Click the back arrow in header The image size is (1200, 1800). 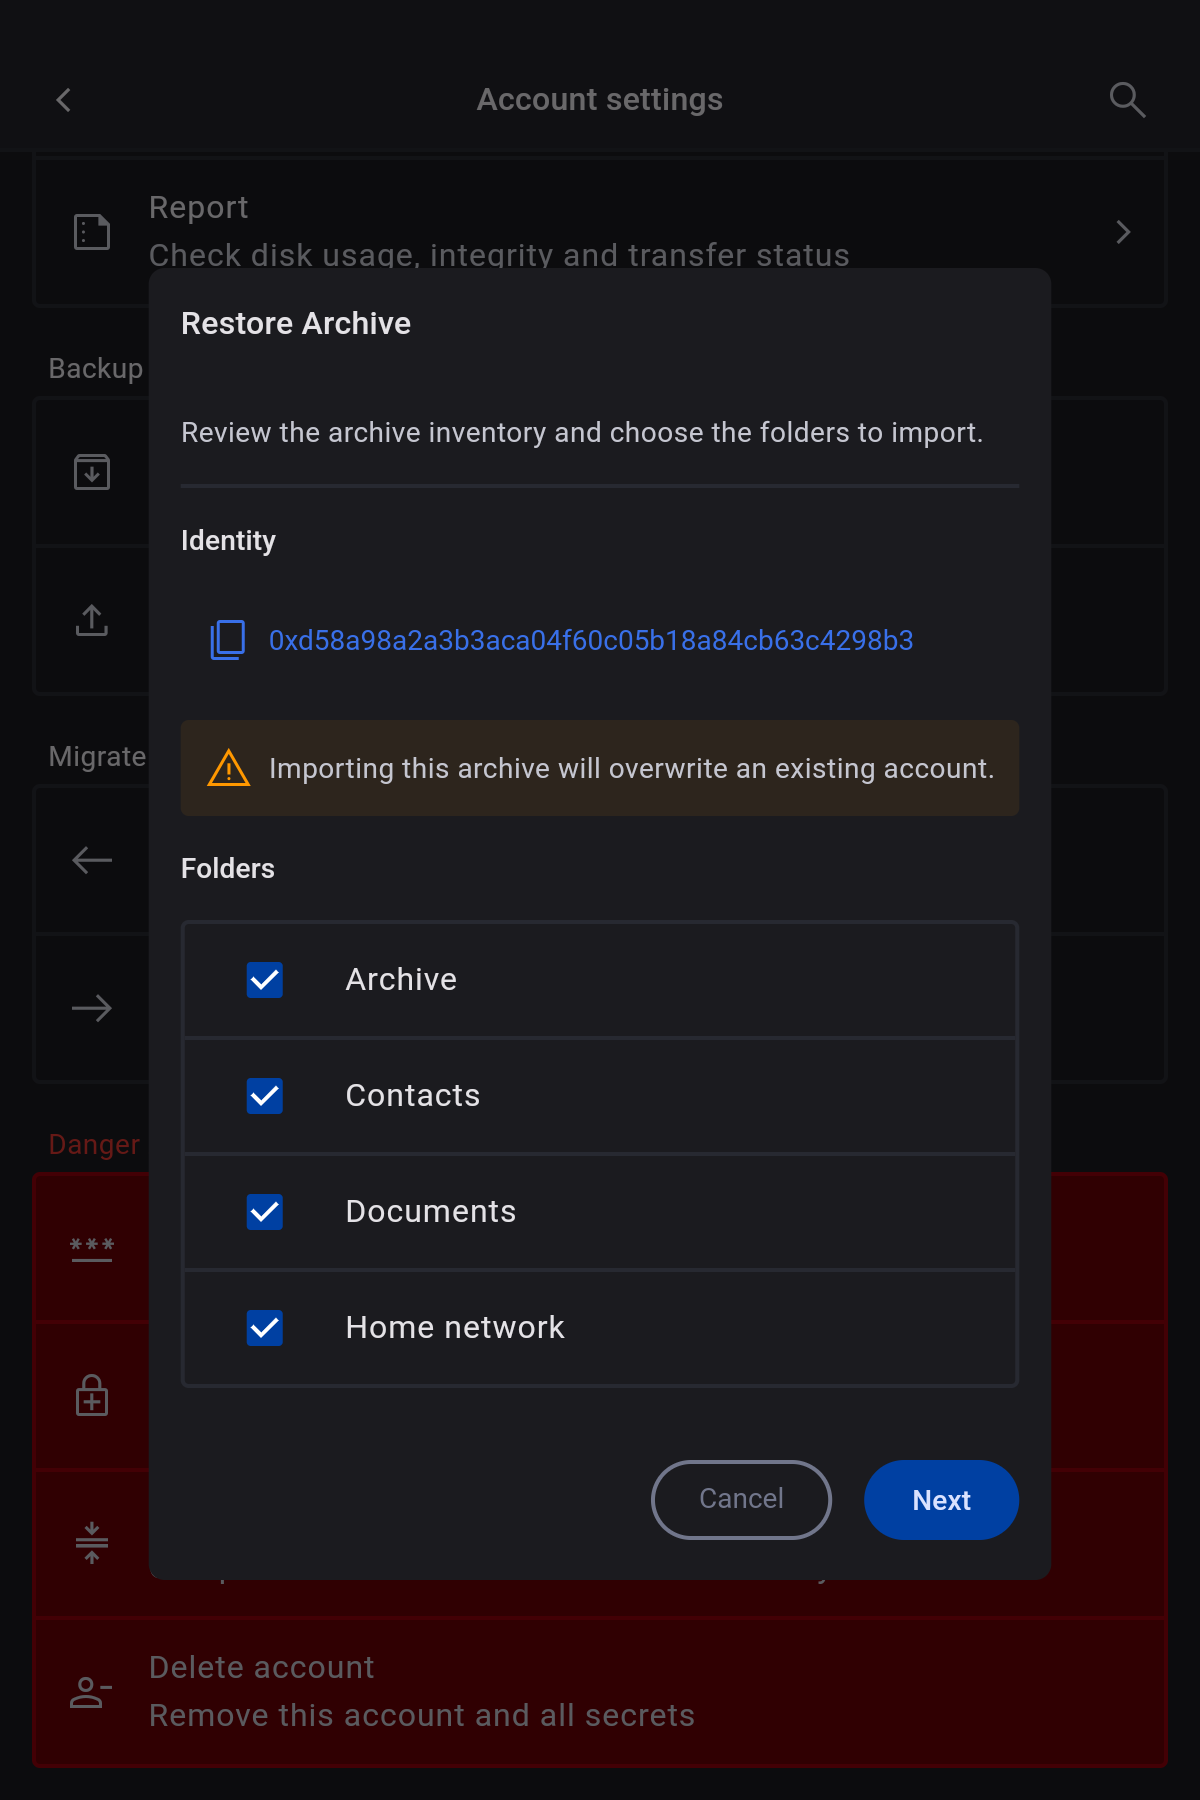[x=64, y=100]
